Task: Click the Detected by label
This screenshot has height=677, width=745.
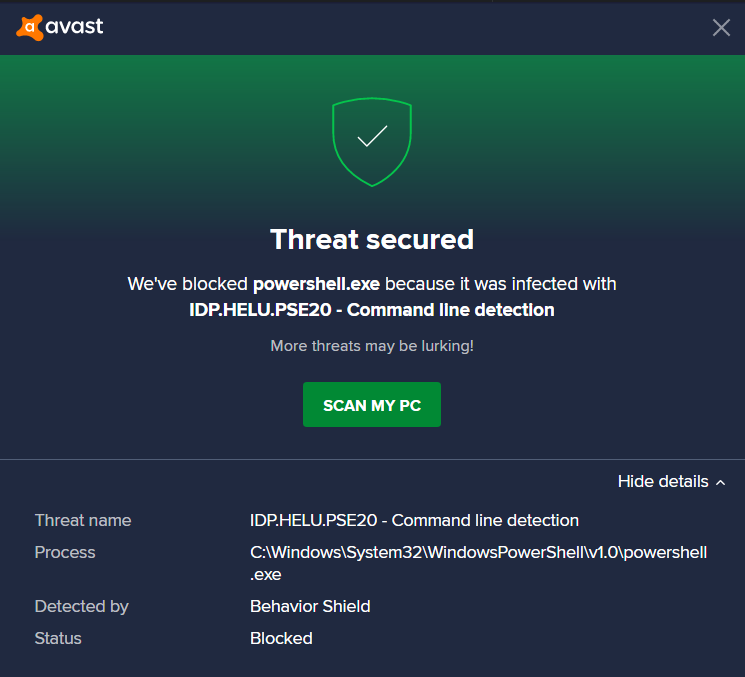Action: 82,607
